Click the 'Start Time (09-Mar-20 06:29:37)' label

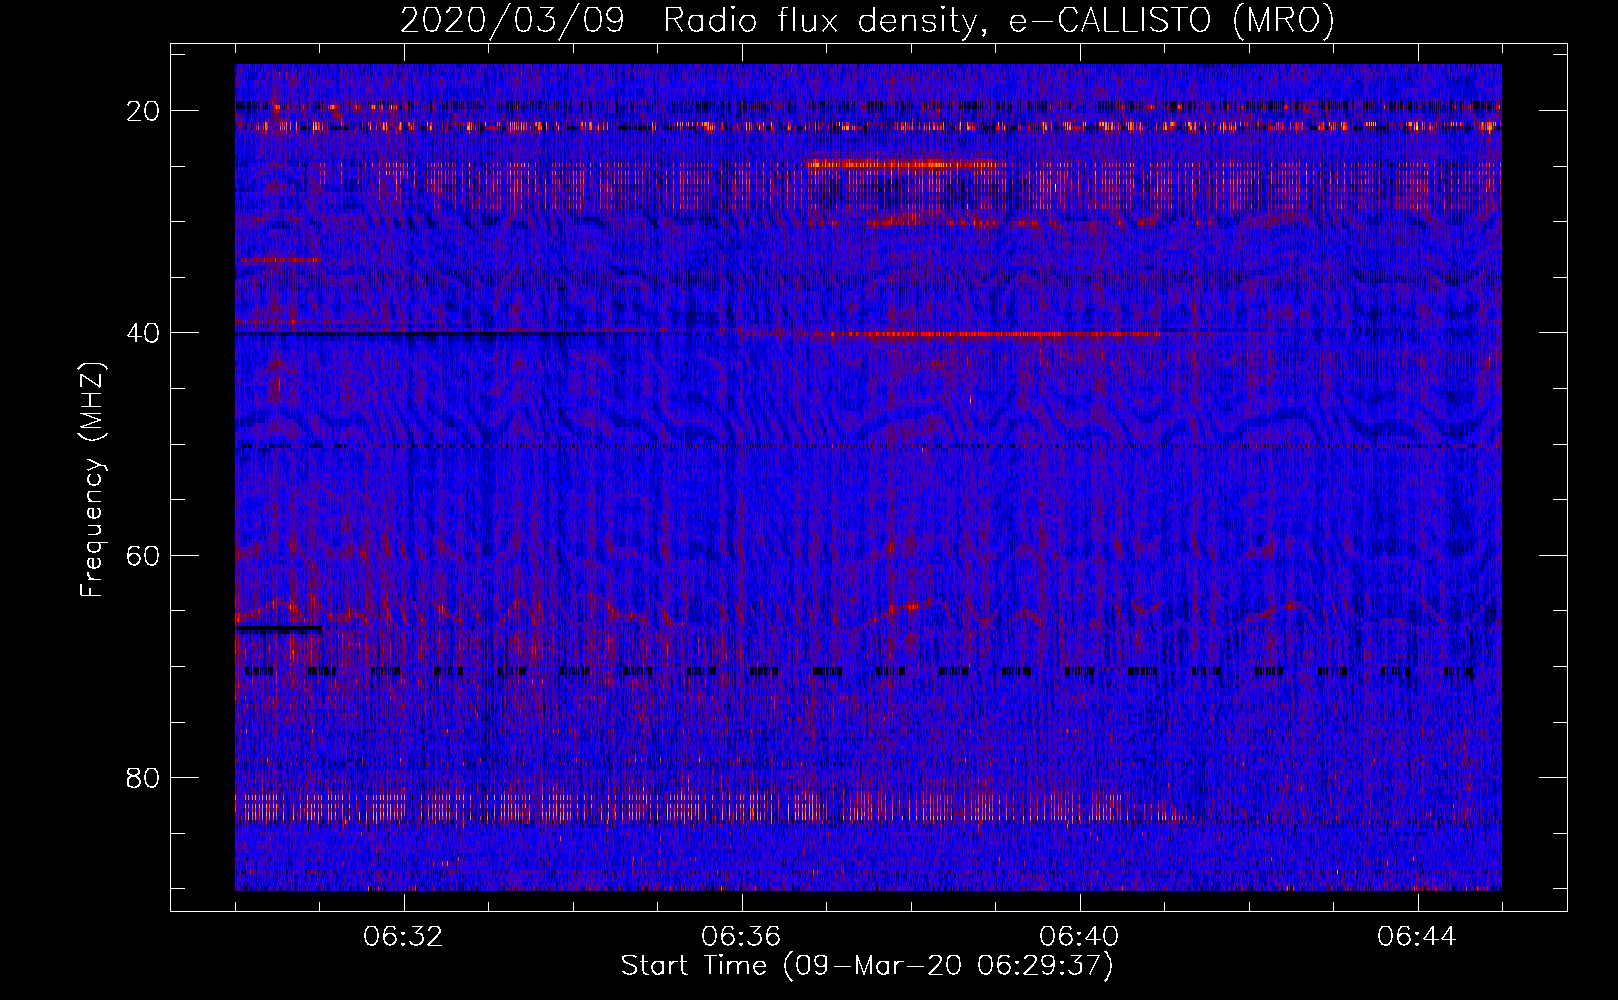(867, 966)
